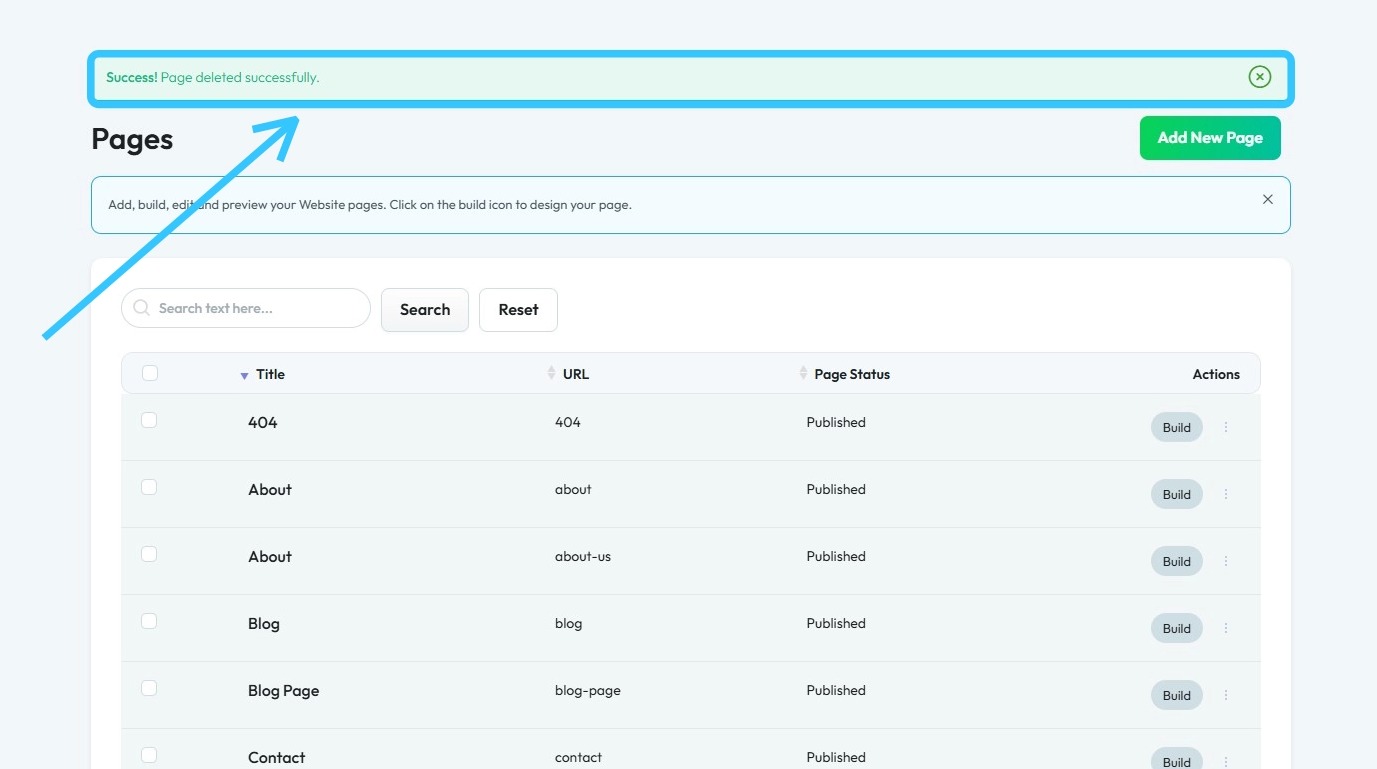The image size is (1377, 769).
Task: Close the blue info banner about building pages
Action: coord(1267,199)
